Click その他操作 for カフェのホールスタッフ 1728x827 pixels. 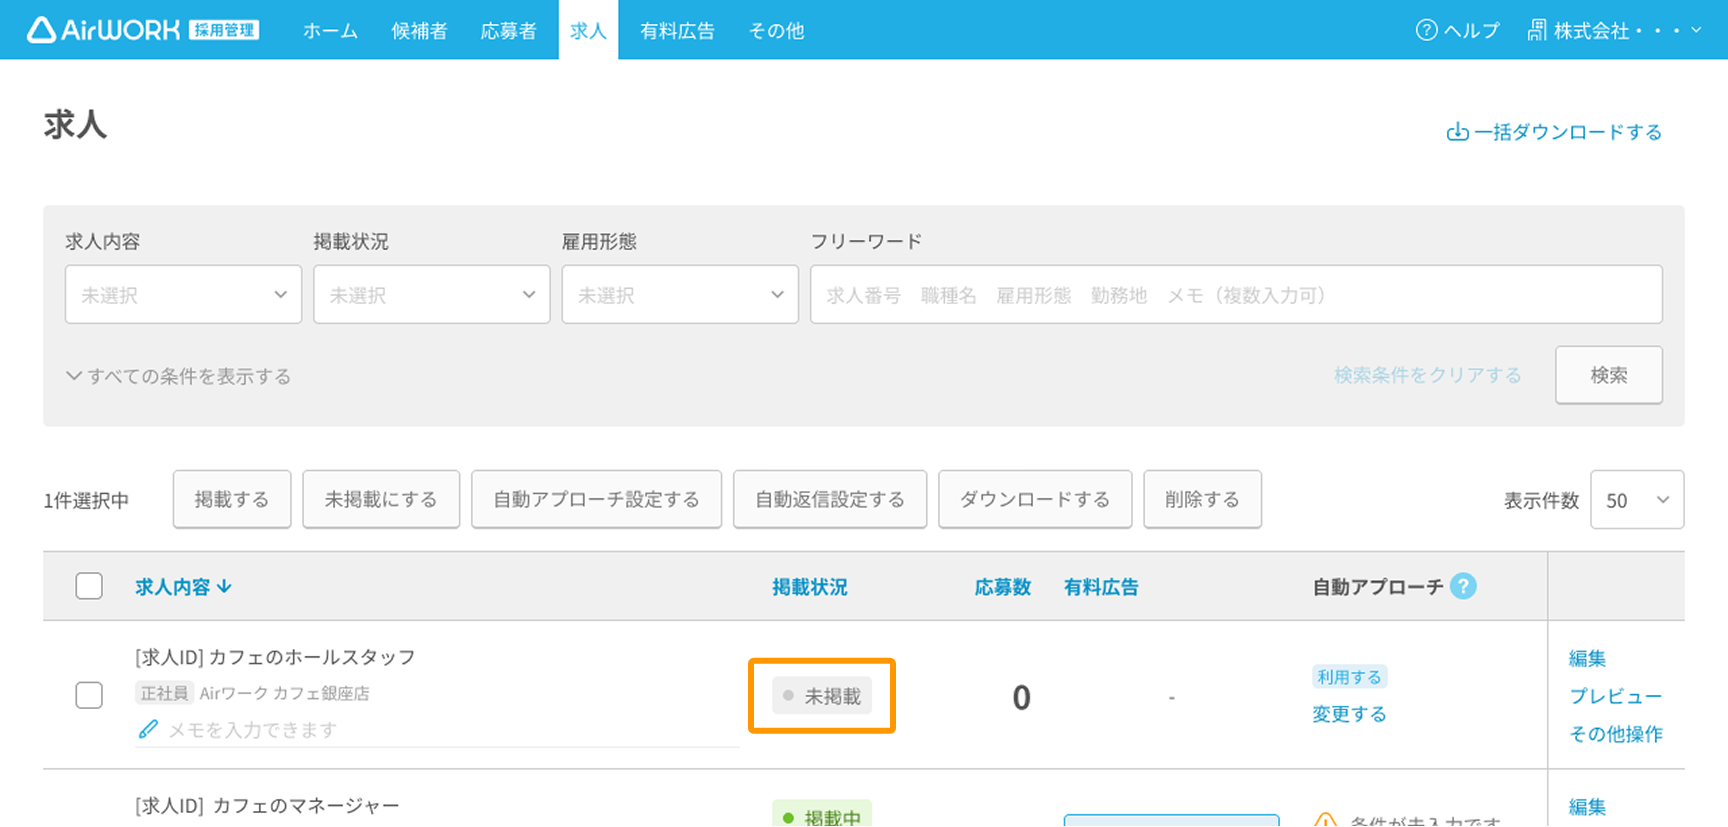(1615, 734)
